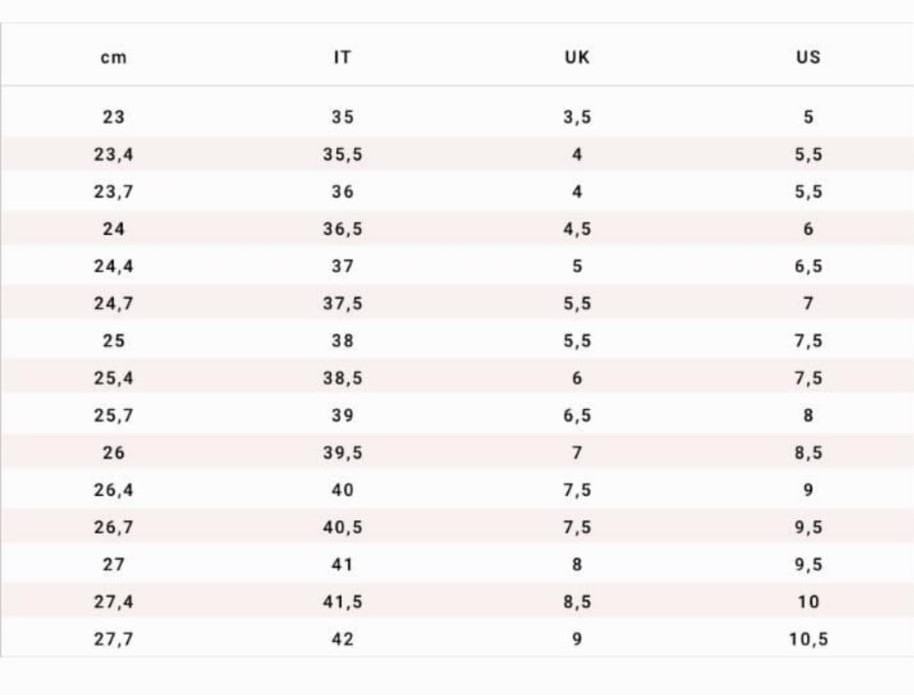Select IT size 35,5 cell
914x695 pixels.
(x=343, y=155)
